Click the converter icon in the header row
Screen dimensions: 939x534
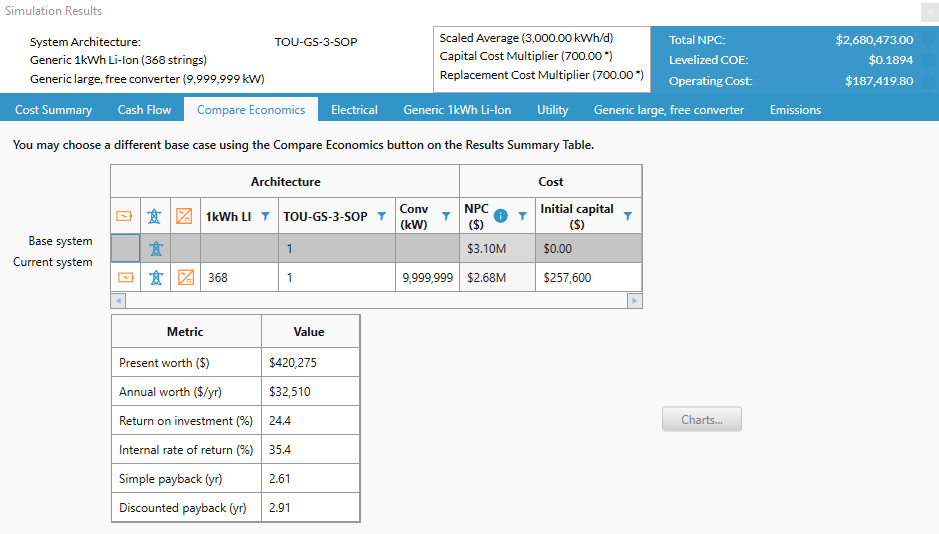click(x=184, y=216)
